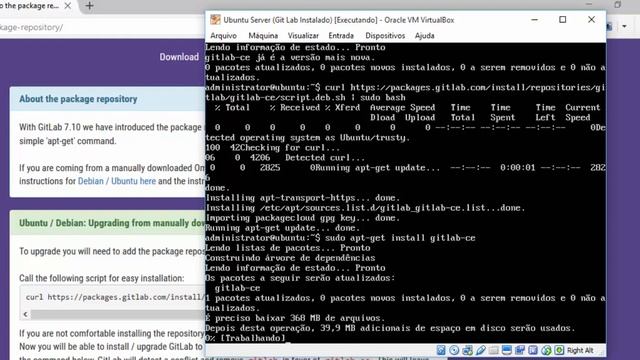The width and height of the screenshot is (640, 360).
Task: Maximize the VirtualBox window
Action: (562, 20)
